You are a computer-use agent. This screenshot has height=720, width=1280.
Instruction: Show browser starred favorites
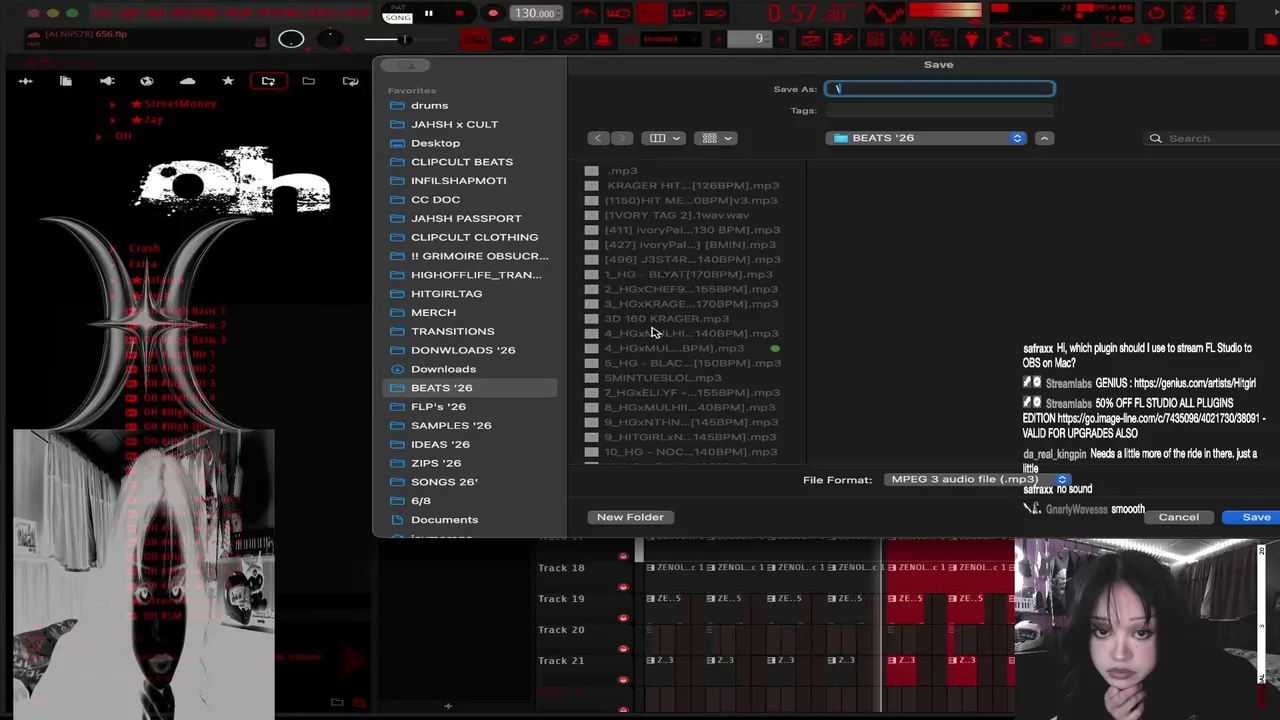[228, 81]
